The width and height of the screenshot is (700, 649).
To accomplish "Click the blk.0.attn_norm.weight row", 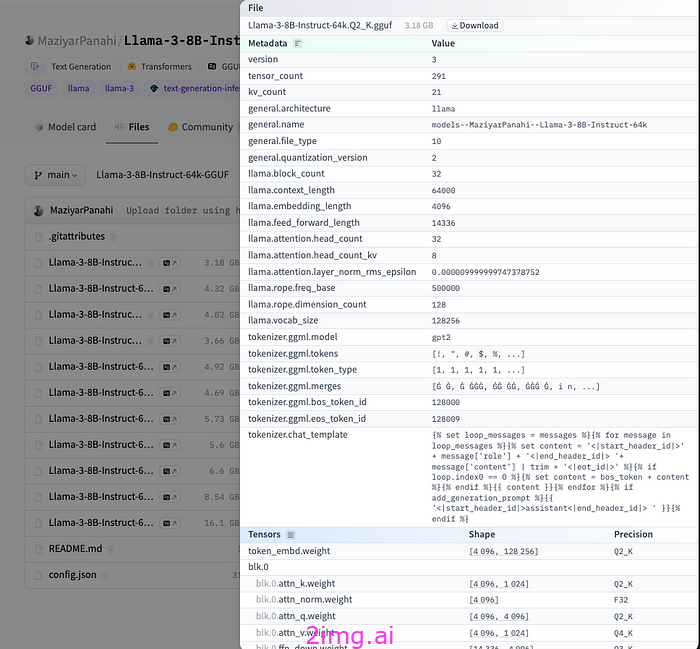I will point(470,599).
